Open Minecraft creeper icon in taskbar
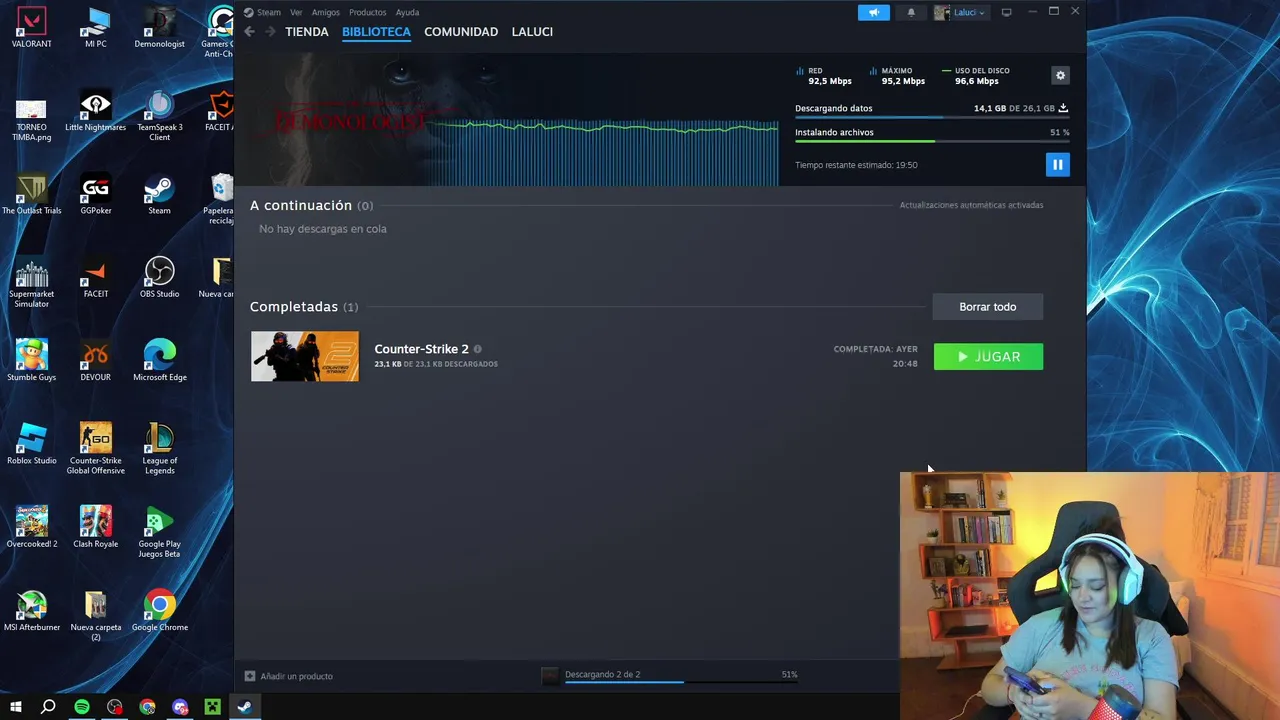1280x720 pixels. click(x=212, y=707)
